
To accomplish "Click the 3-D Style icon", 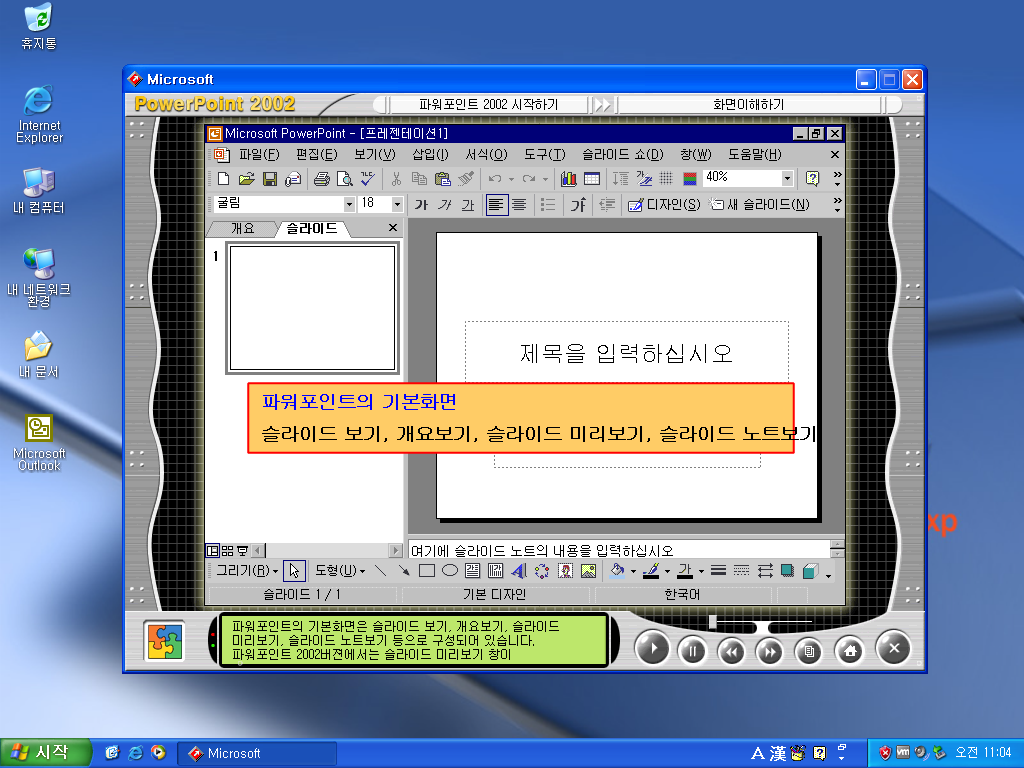I will click(810, 571).
